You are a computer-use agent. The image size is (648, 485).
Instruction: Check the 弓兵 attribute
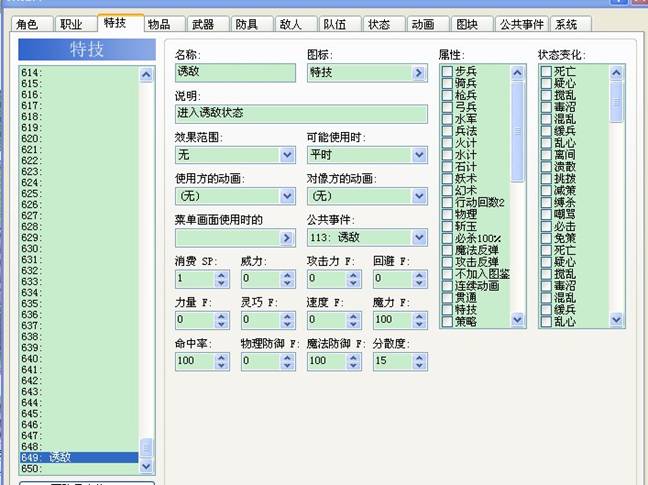[x=447, y=107]
